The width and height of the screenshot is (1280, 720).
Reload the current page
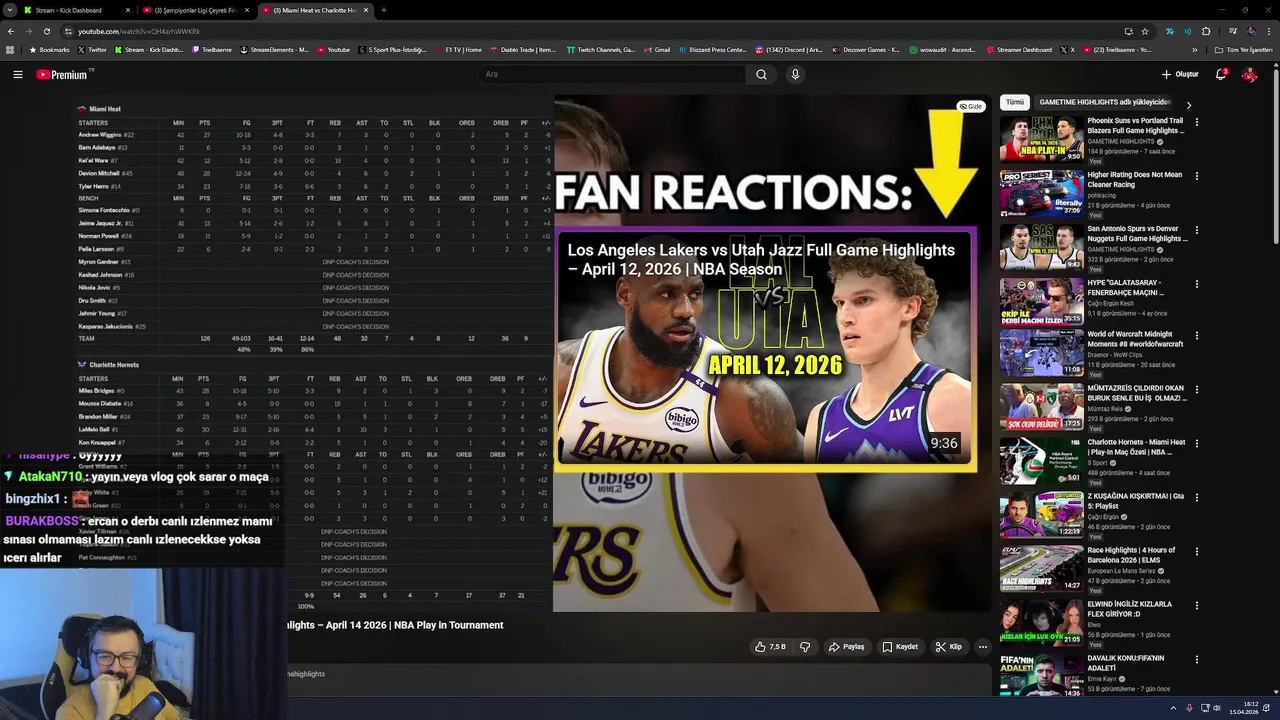(x=46, y=31)
